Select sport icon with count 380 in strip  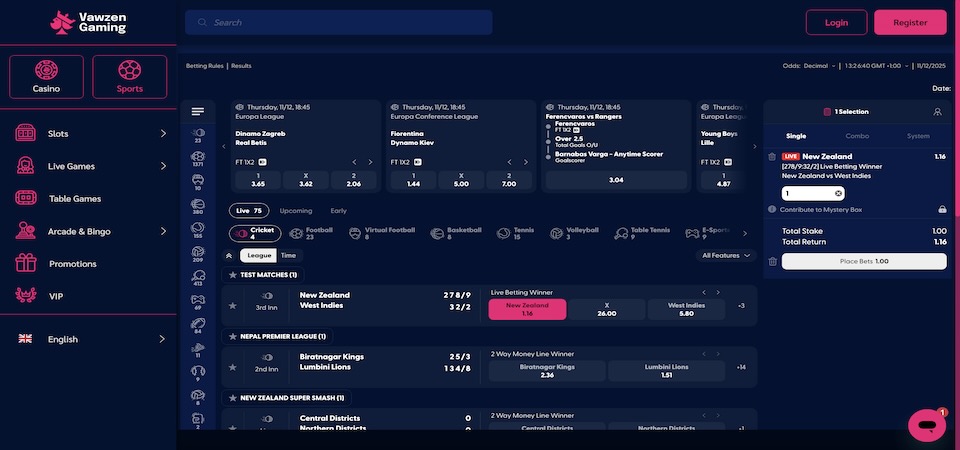pyautogui.click(x=198, y=207)
